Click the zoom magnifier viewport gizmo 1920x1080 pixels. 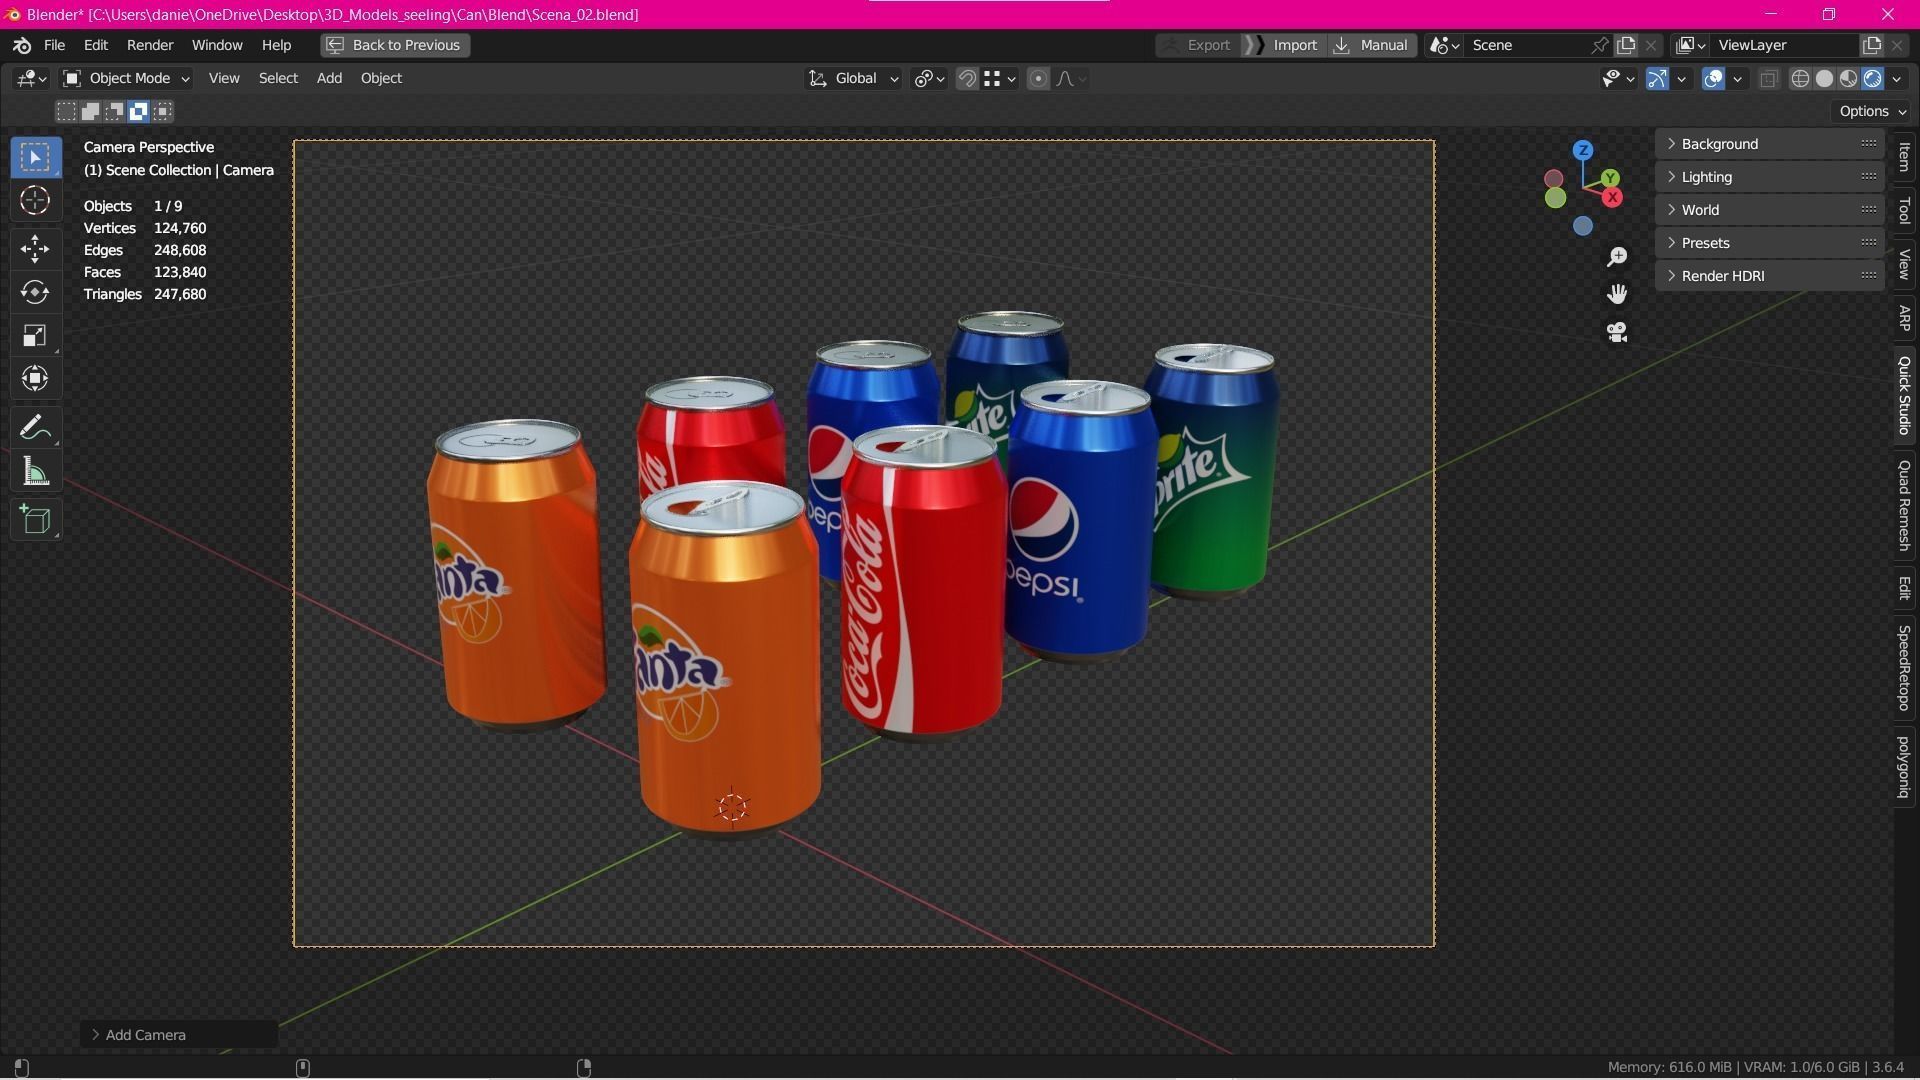click(1617, 257)
